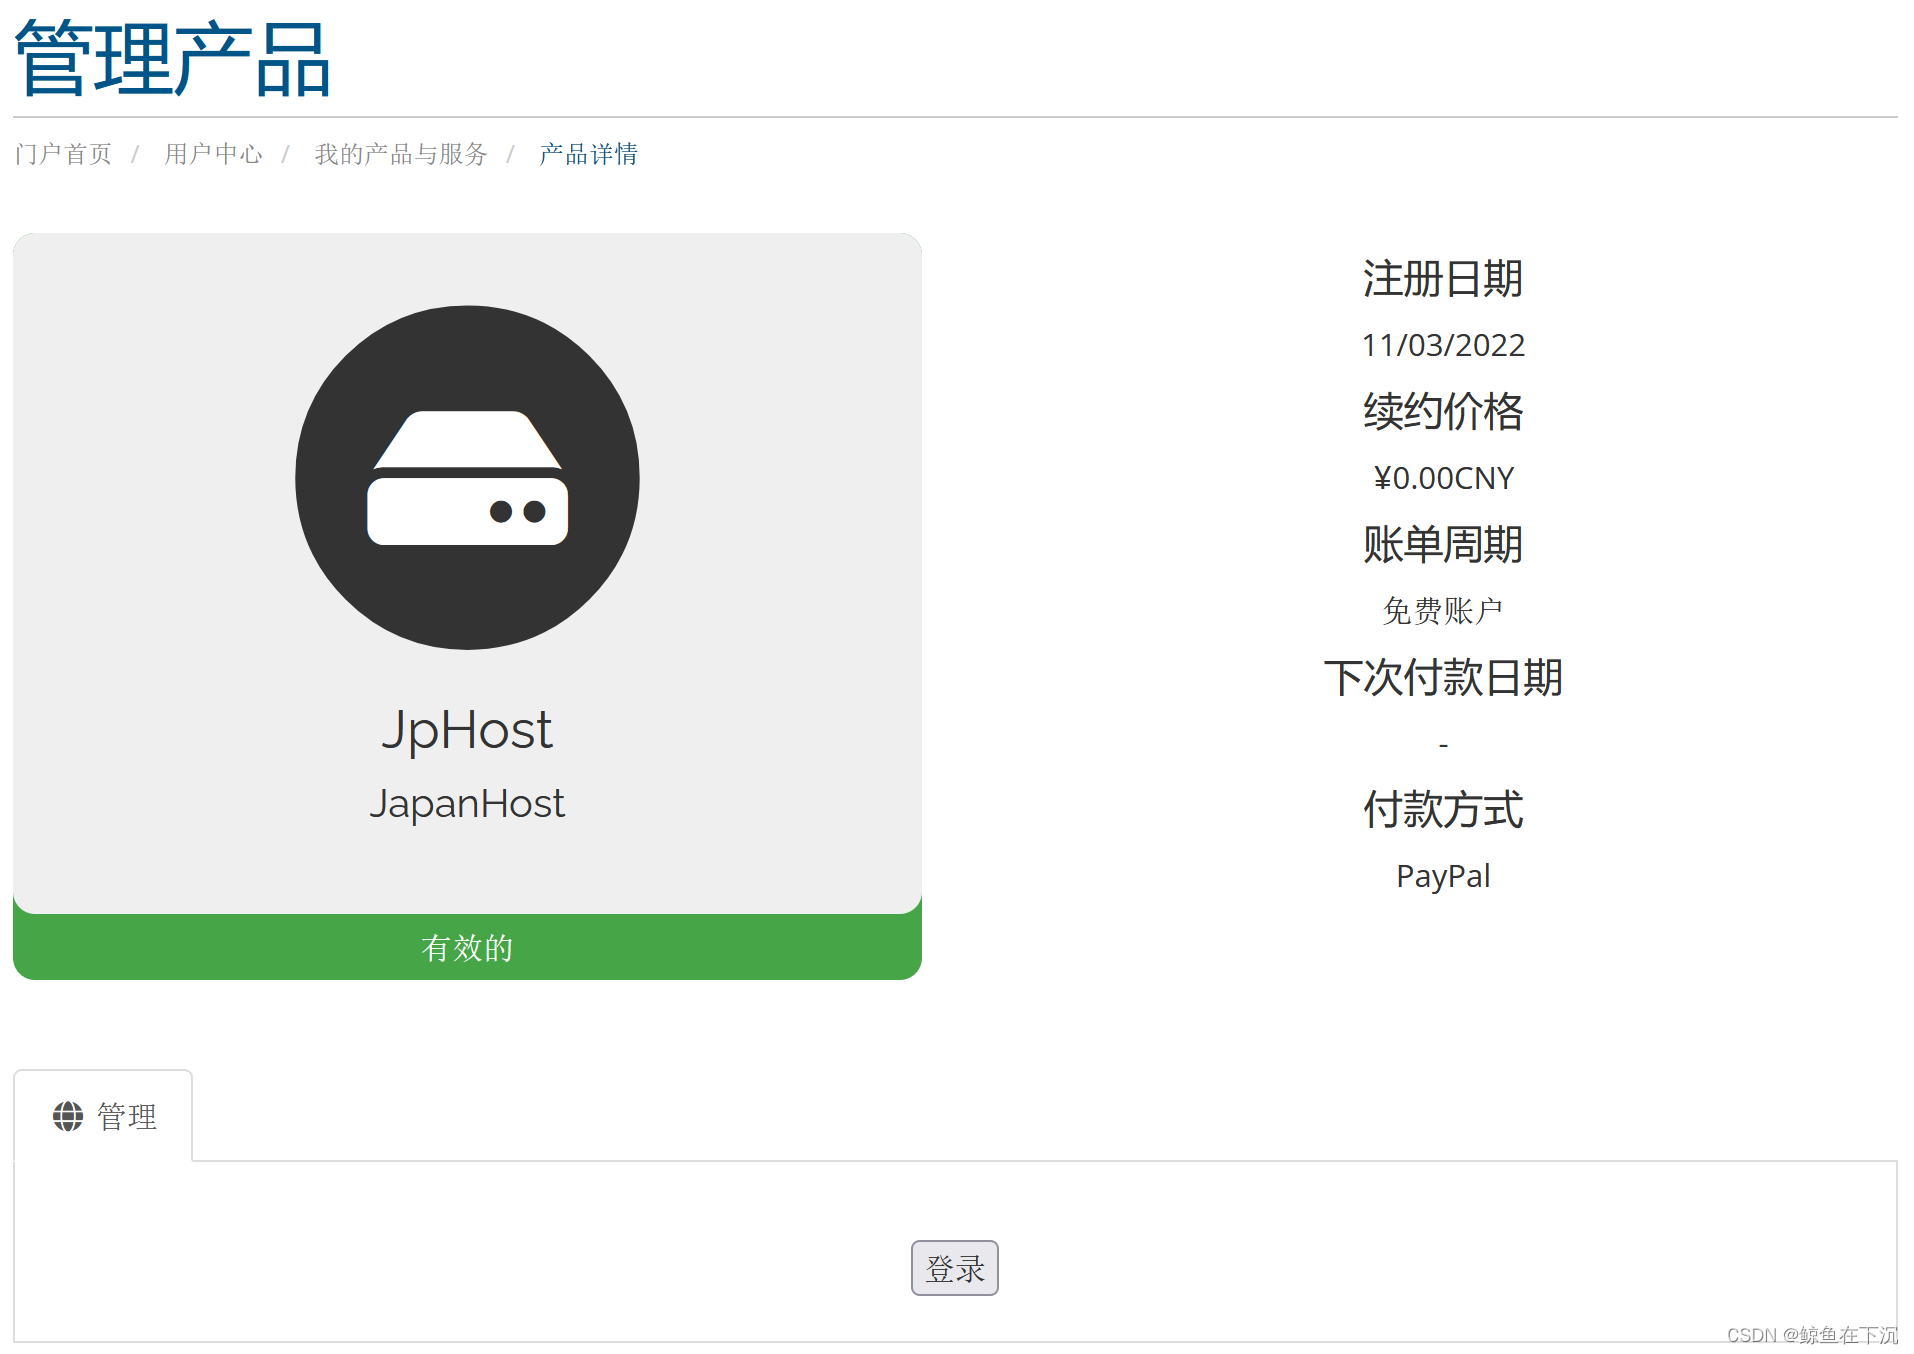This screenshot has width=1914, height=1354.
Task: Click the 续约价格 label
Action: click(x=1443, y=411)
